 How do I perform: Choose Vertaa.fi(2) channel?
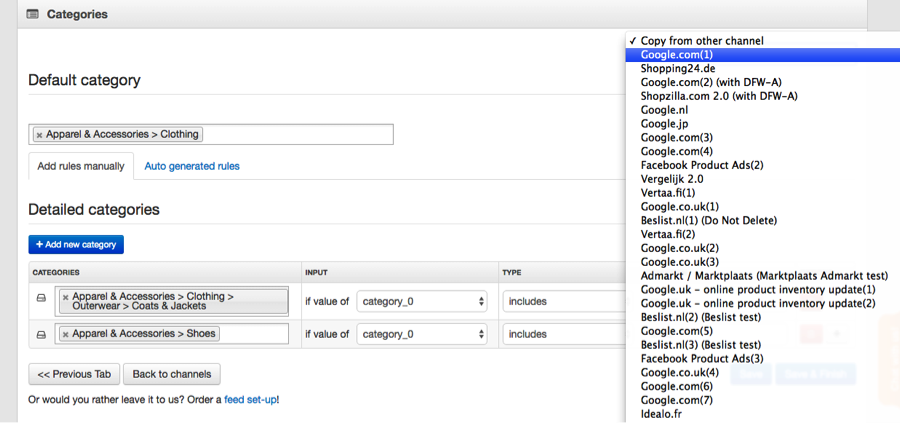[762, 234]
